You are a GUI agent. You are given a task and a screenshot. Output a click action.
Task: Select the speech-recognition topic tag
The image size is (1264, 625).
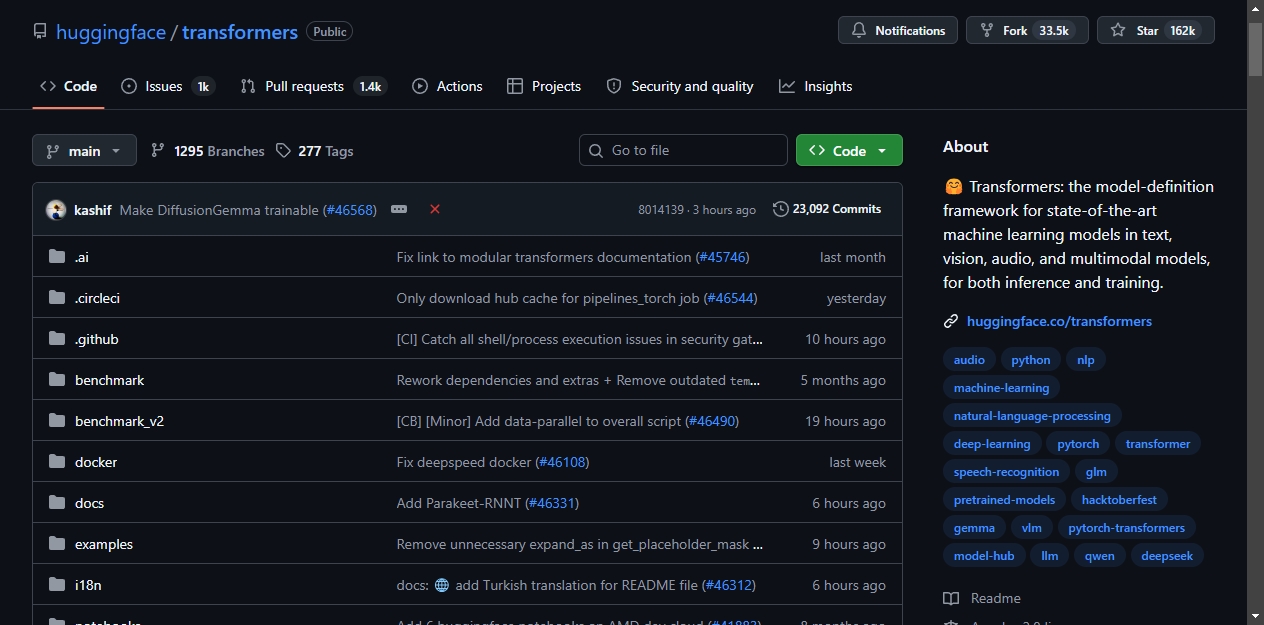coord(1006,472)
